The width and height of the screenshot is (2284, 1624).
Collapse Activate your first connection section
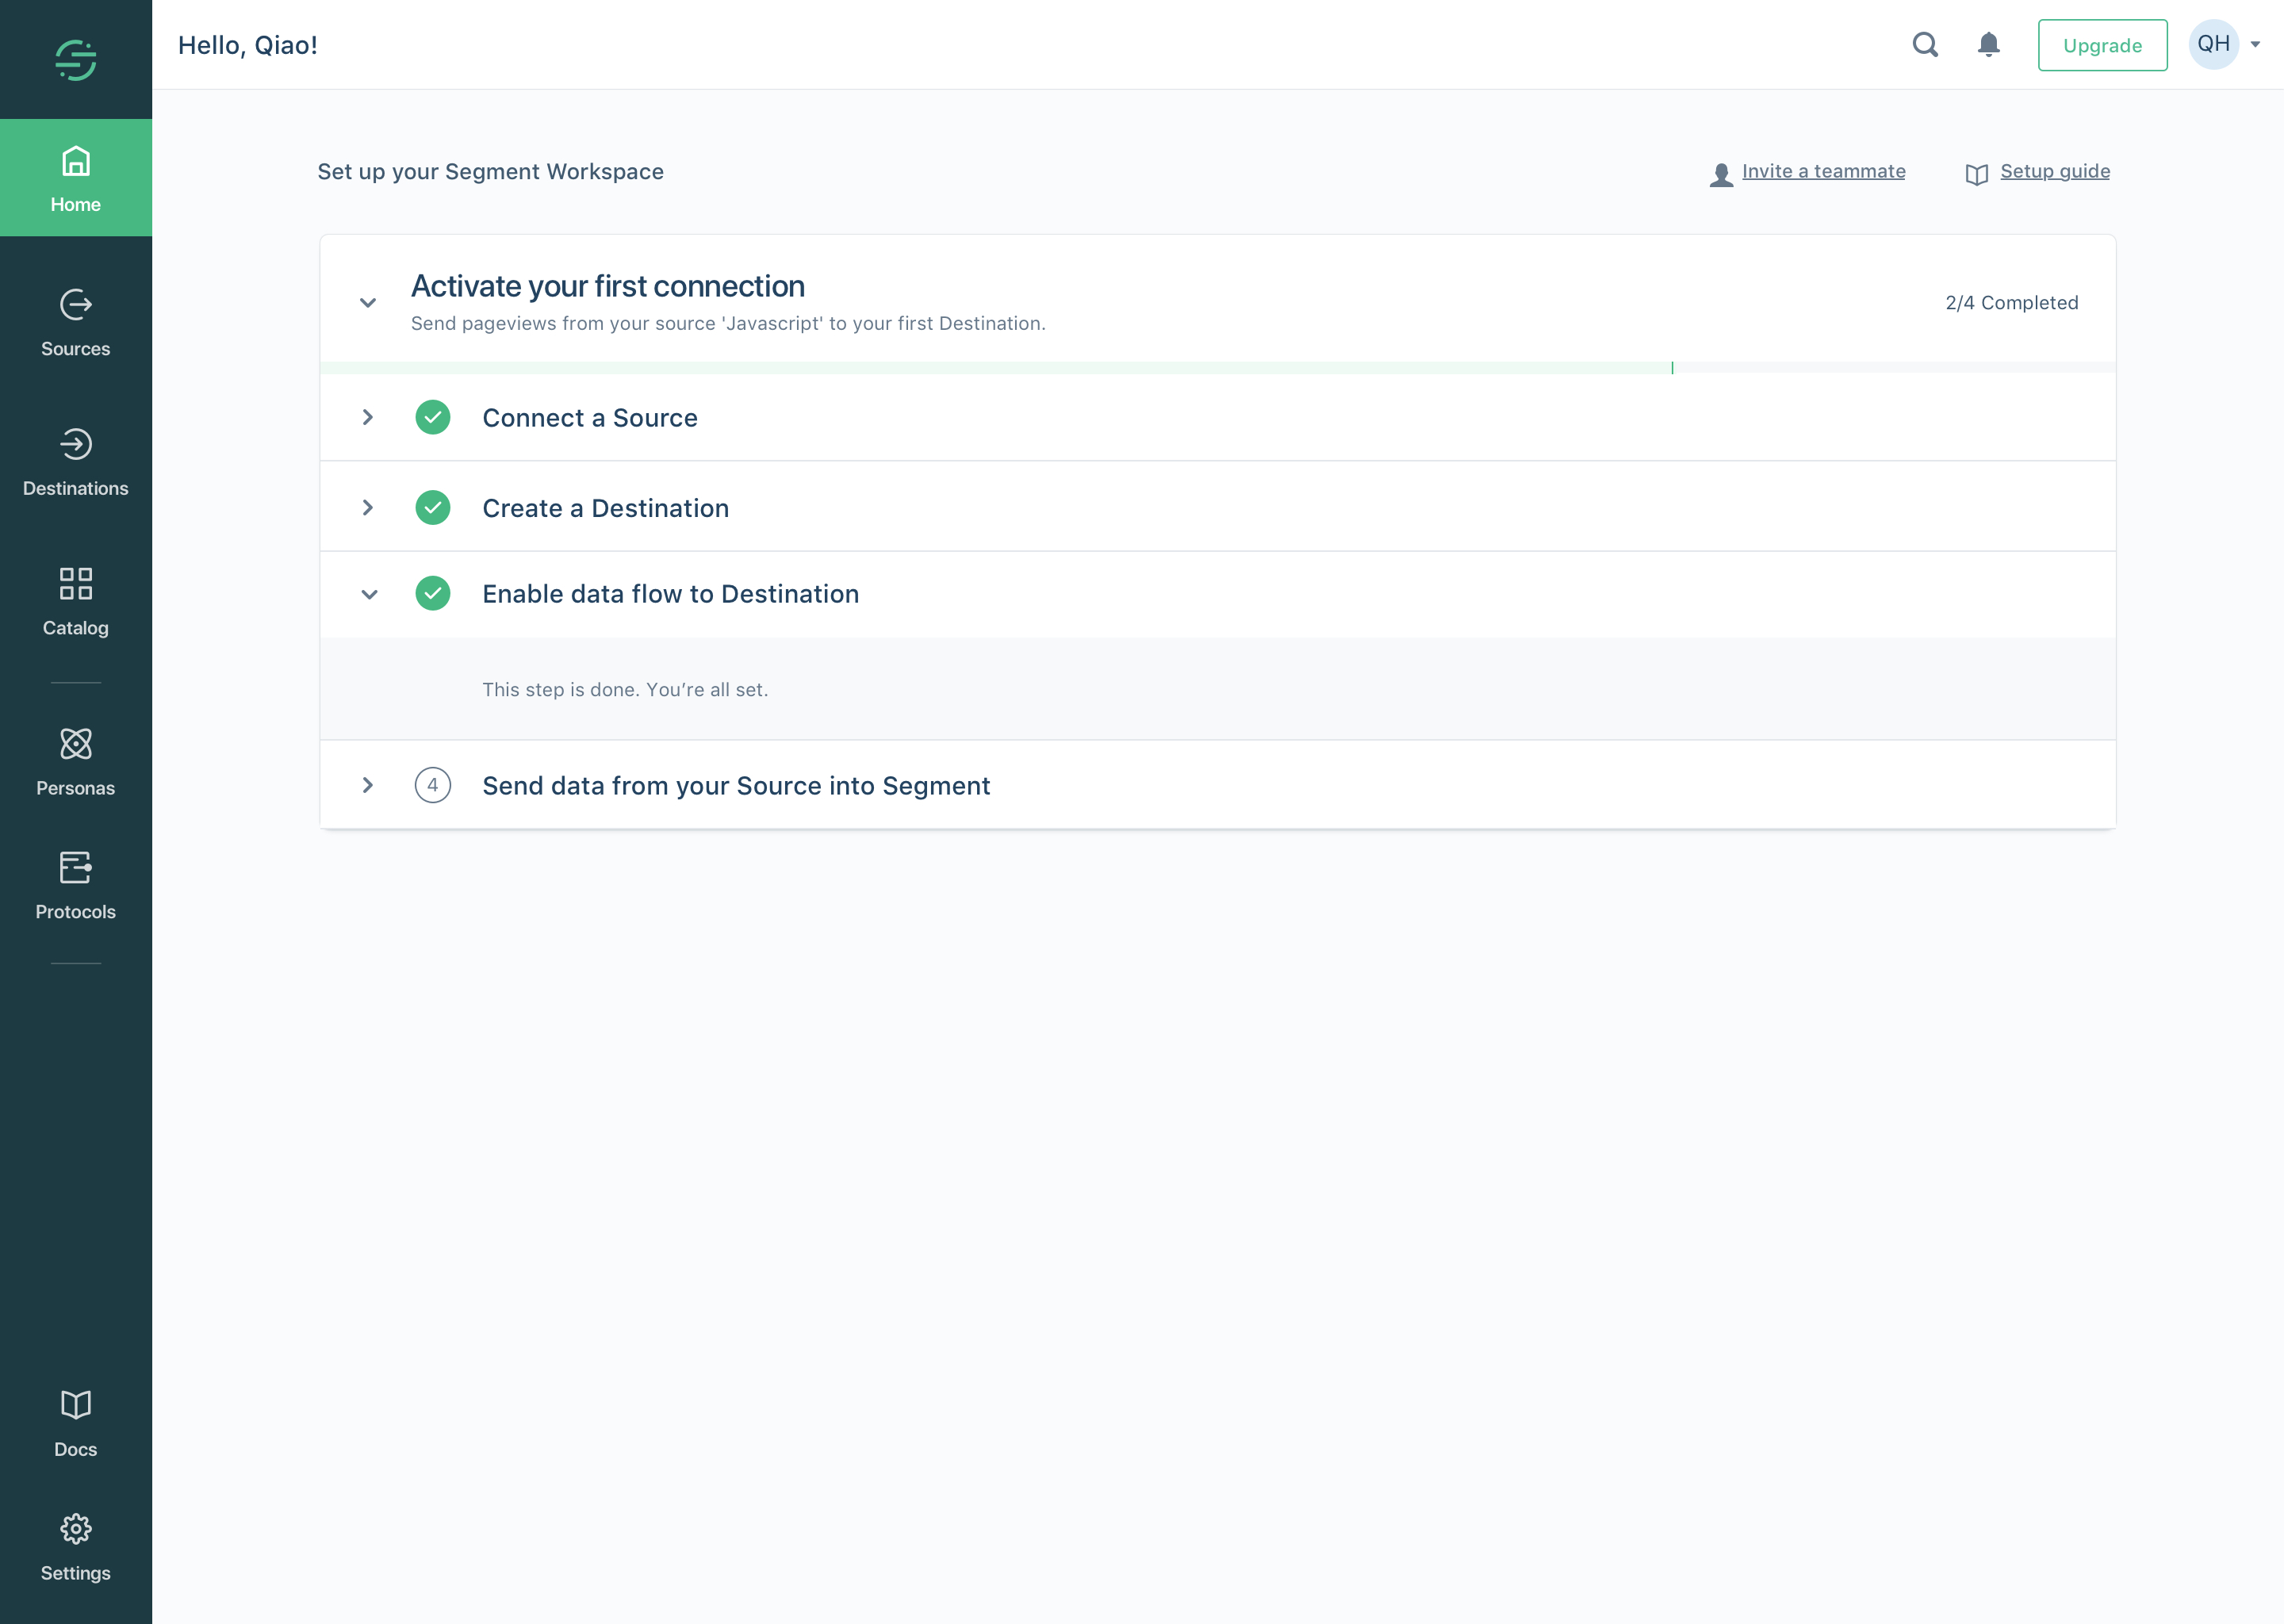point(368,302)
